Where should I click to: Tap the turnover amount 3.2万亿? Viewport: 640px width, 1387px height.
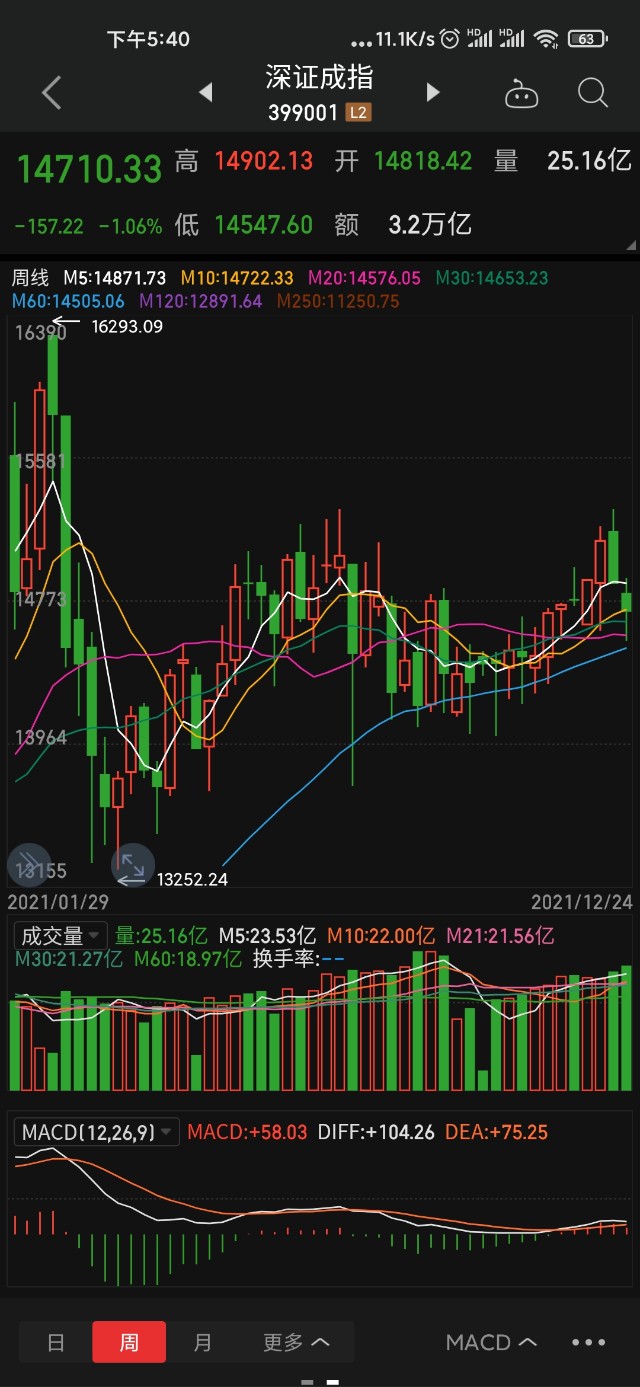point(430,224)
